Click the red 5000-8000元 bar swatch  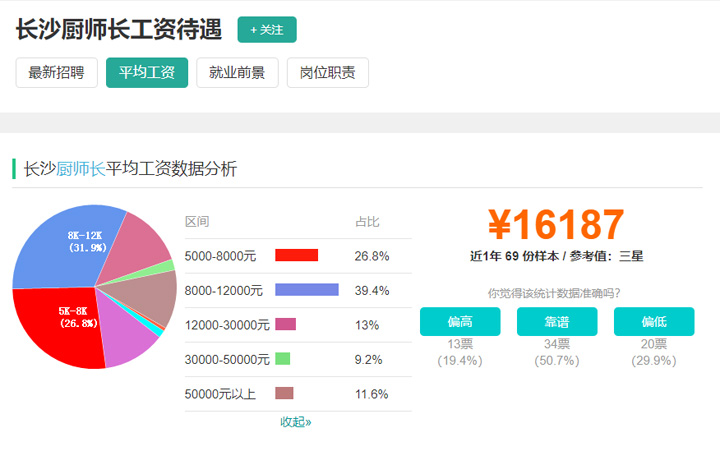296,256
